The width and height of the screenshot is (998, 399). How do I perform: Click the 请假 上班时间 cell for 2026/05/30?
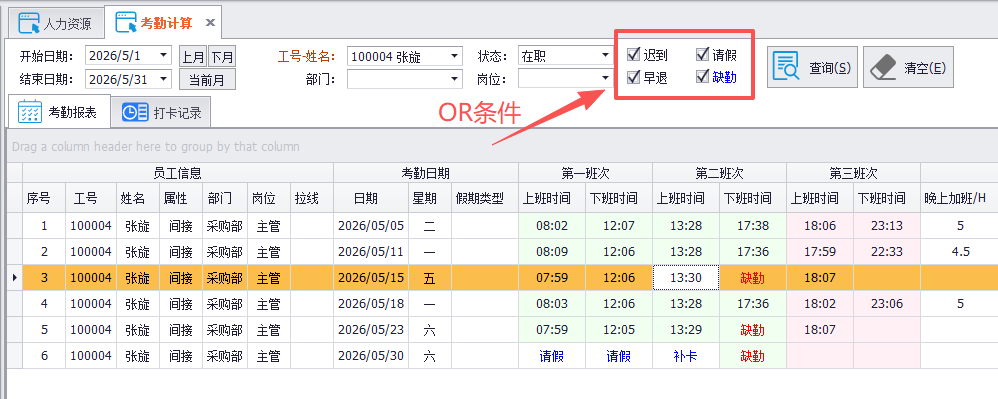click(551, 356)
